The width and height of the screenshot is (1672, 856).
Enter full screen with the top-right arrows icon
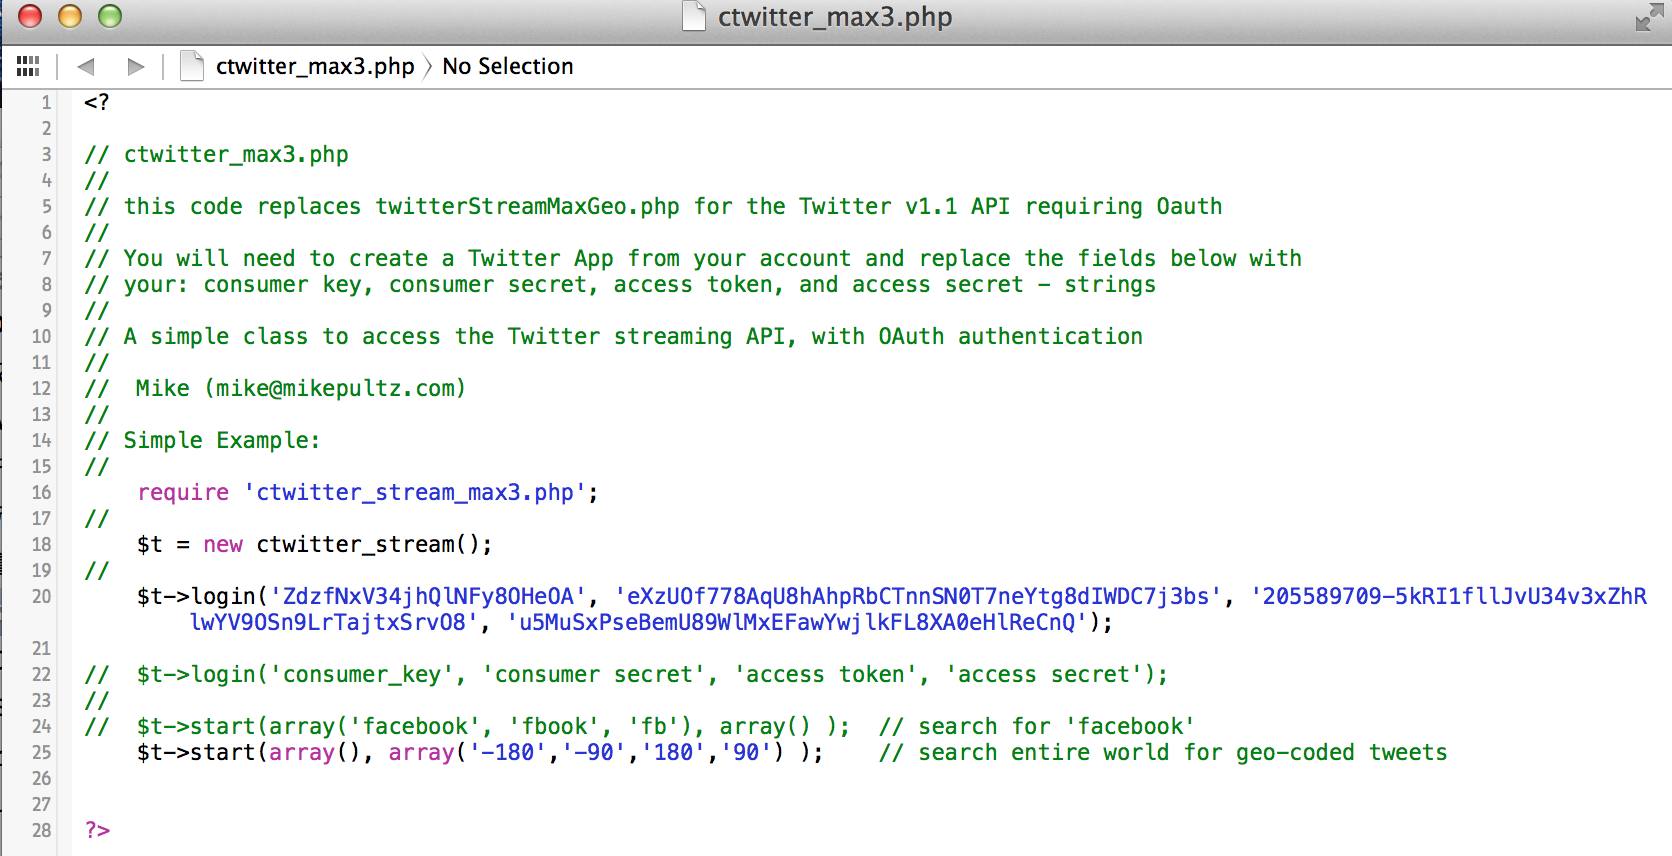[x=1648, y=17]
